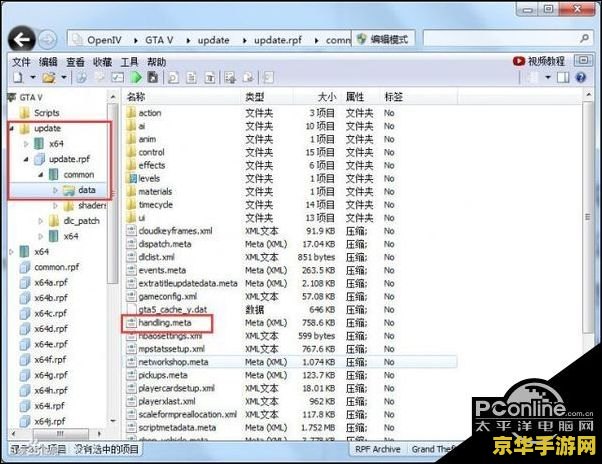The height and width of the screenshot is (464, 602).
Task: Select the data folder in the tree
Action: pos(87,190)
